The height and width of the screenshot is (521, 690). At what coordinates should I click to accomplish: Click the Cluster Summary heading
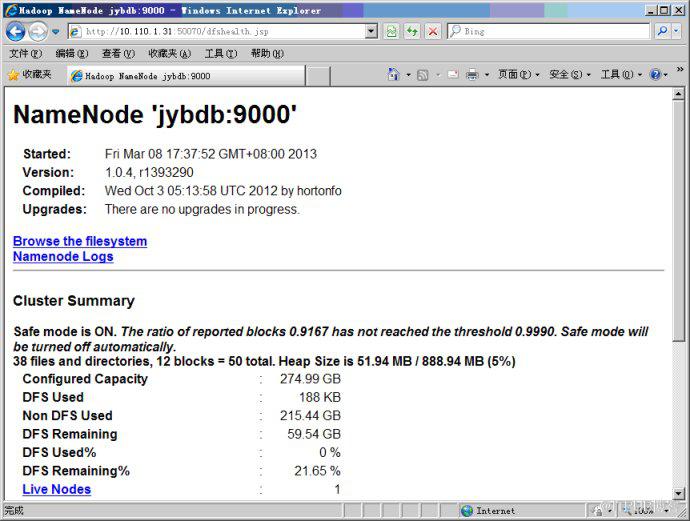pyautogui.click(x=74, y=301)
